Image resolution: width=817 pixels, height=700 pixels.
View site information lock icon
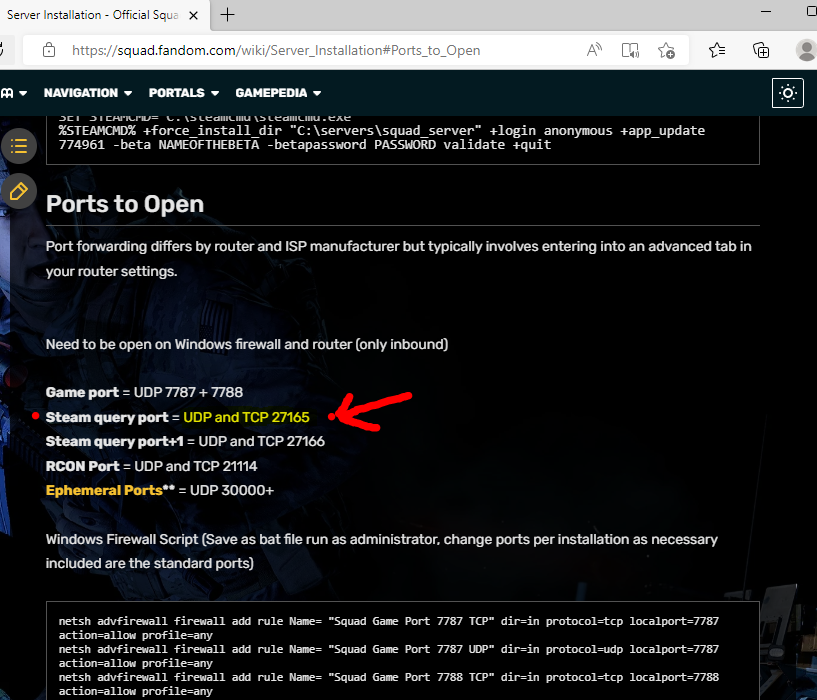pyautogui.click(x=49, y=50)
